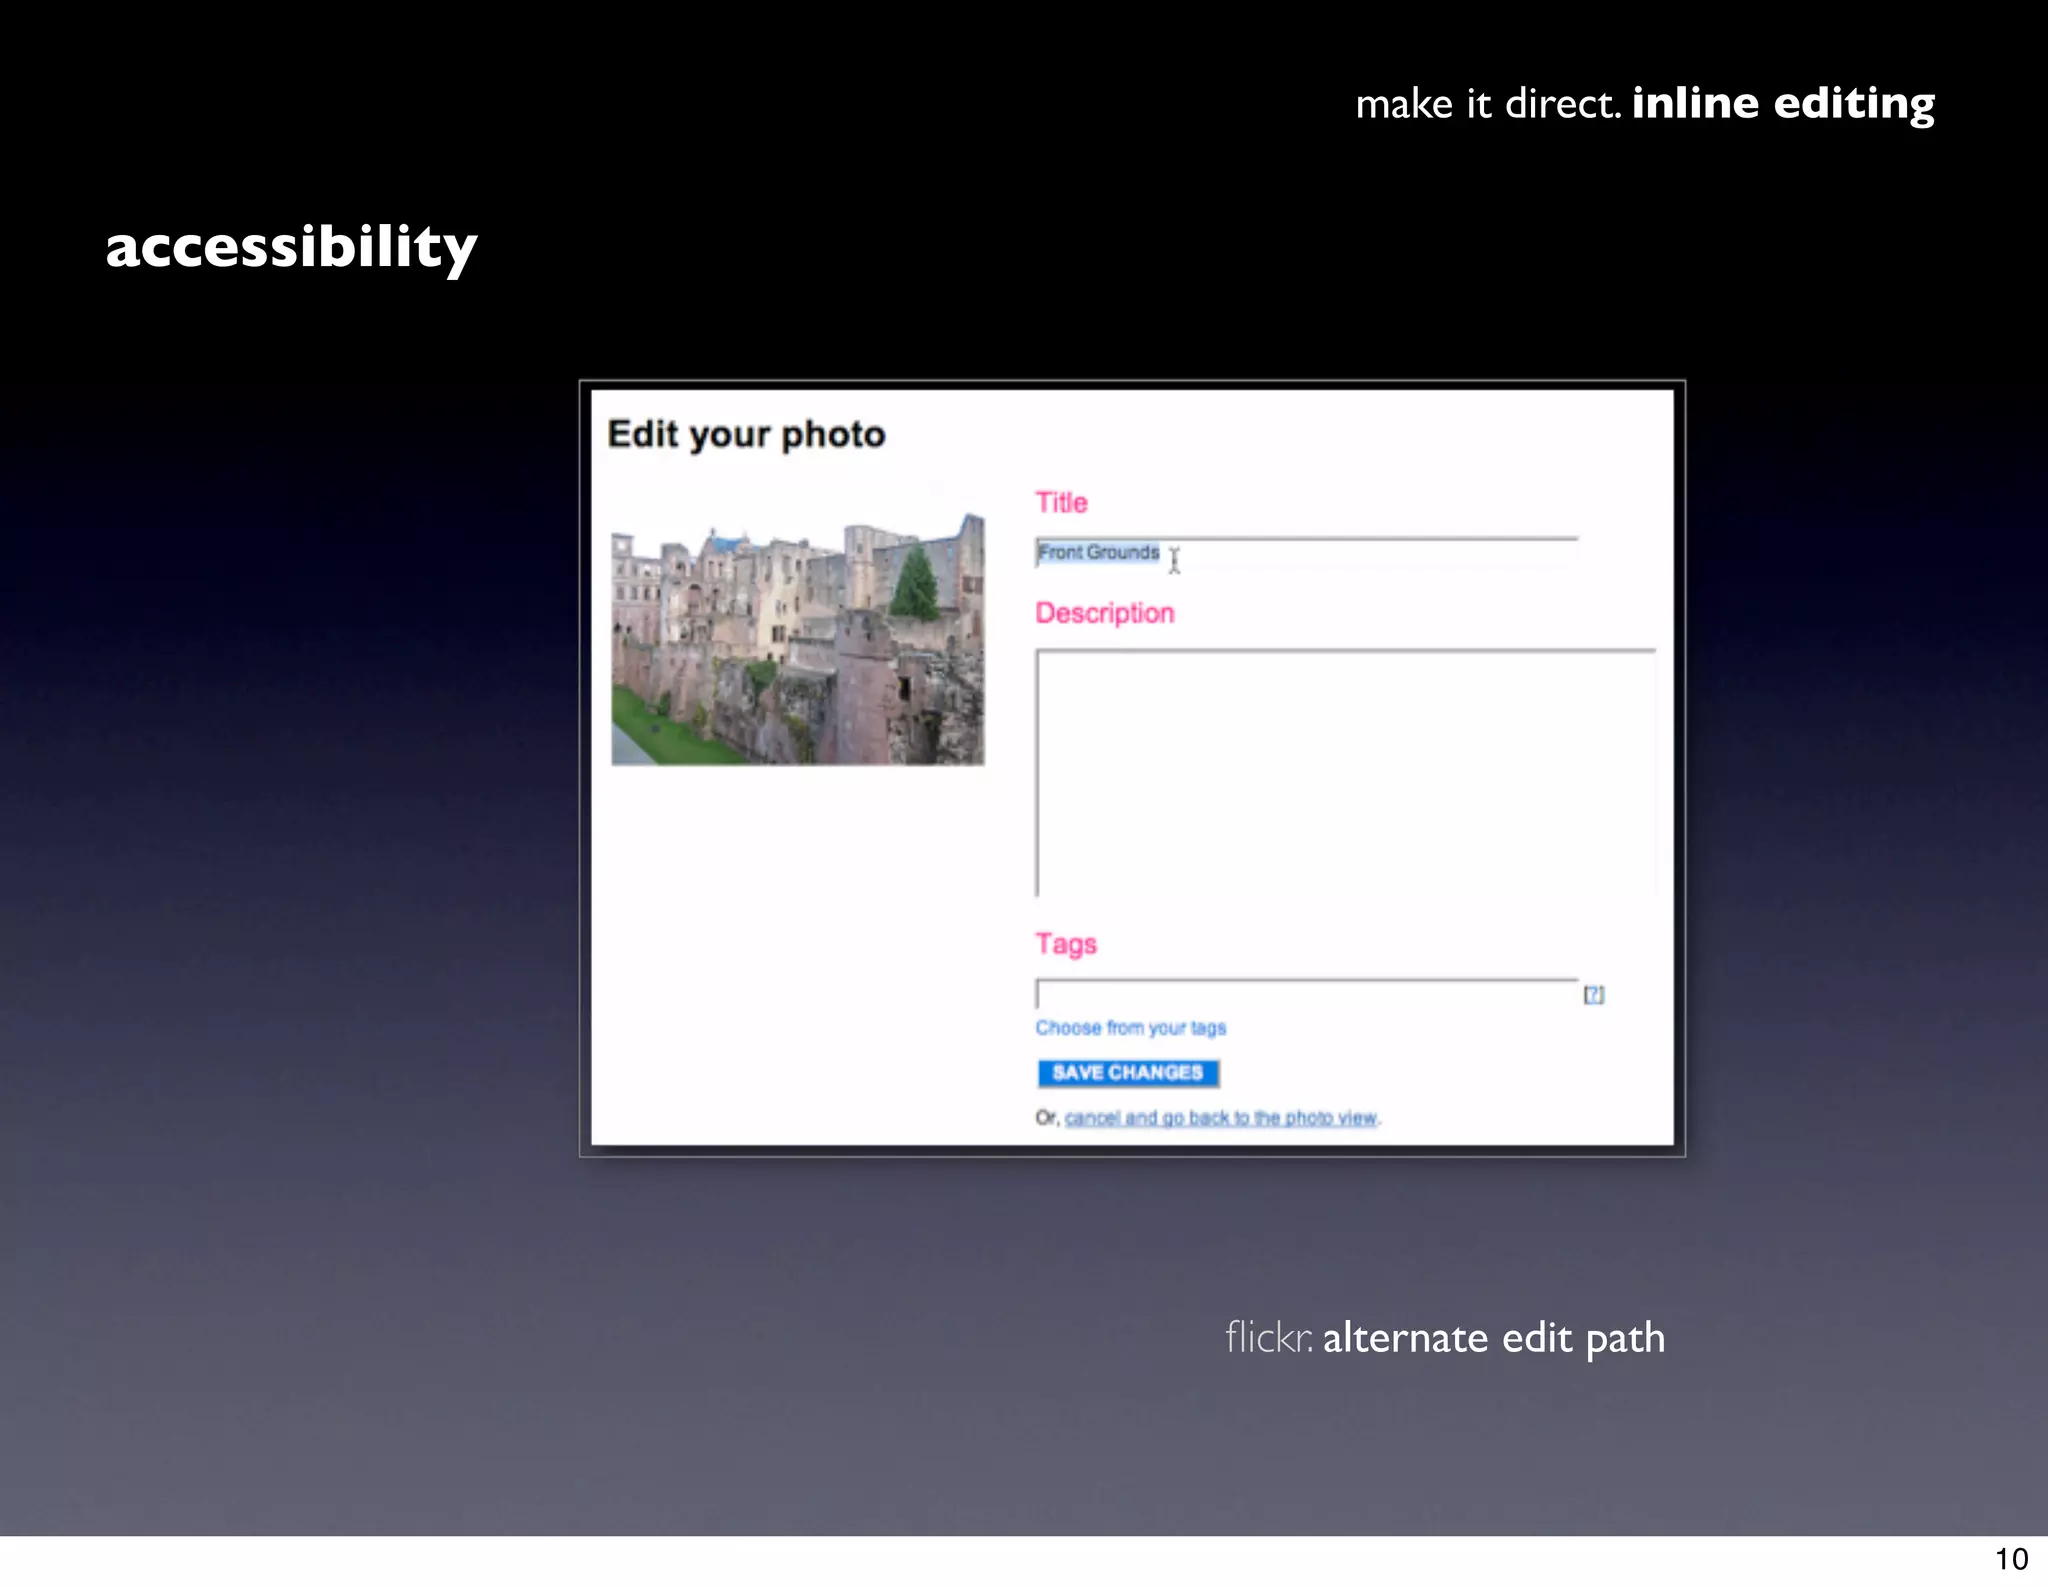The width and height of the screenshot is (2048, 1587).
Task: Click the 'flickr. alternate edit path' caption
Action: tap(1445, 1338)
